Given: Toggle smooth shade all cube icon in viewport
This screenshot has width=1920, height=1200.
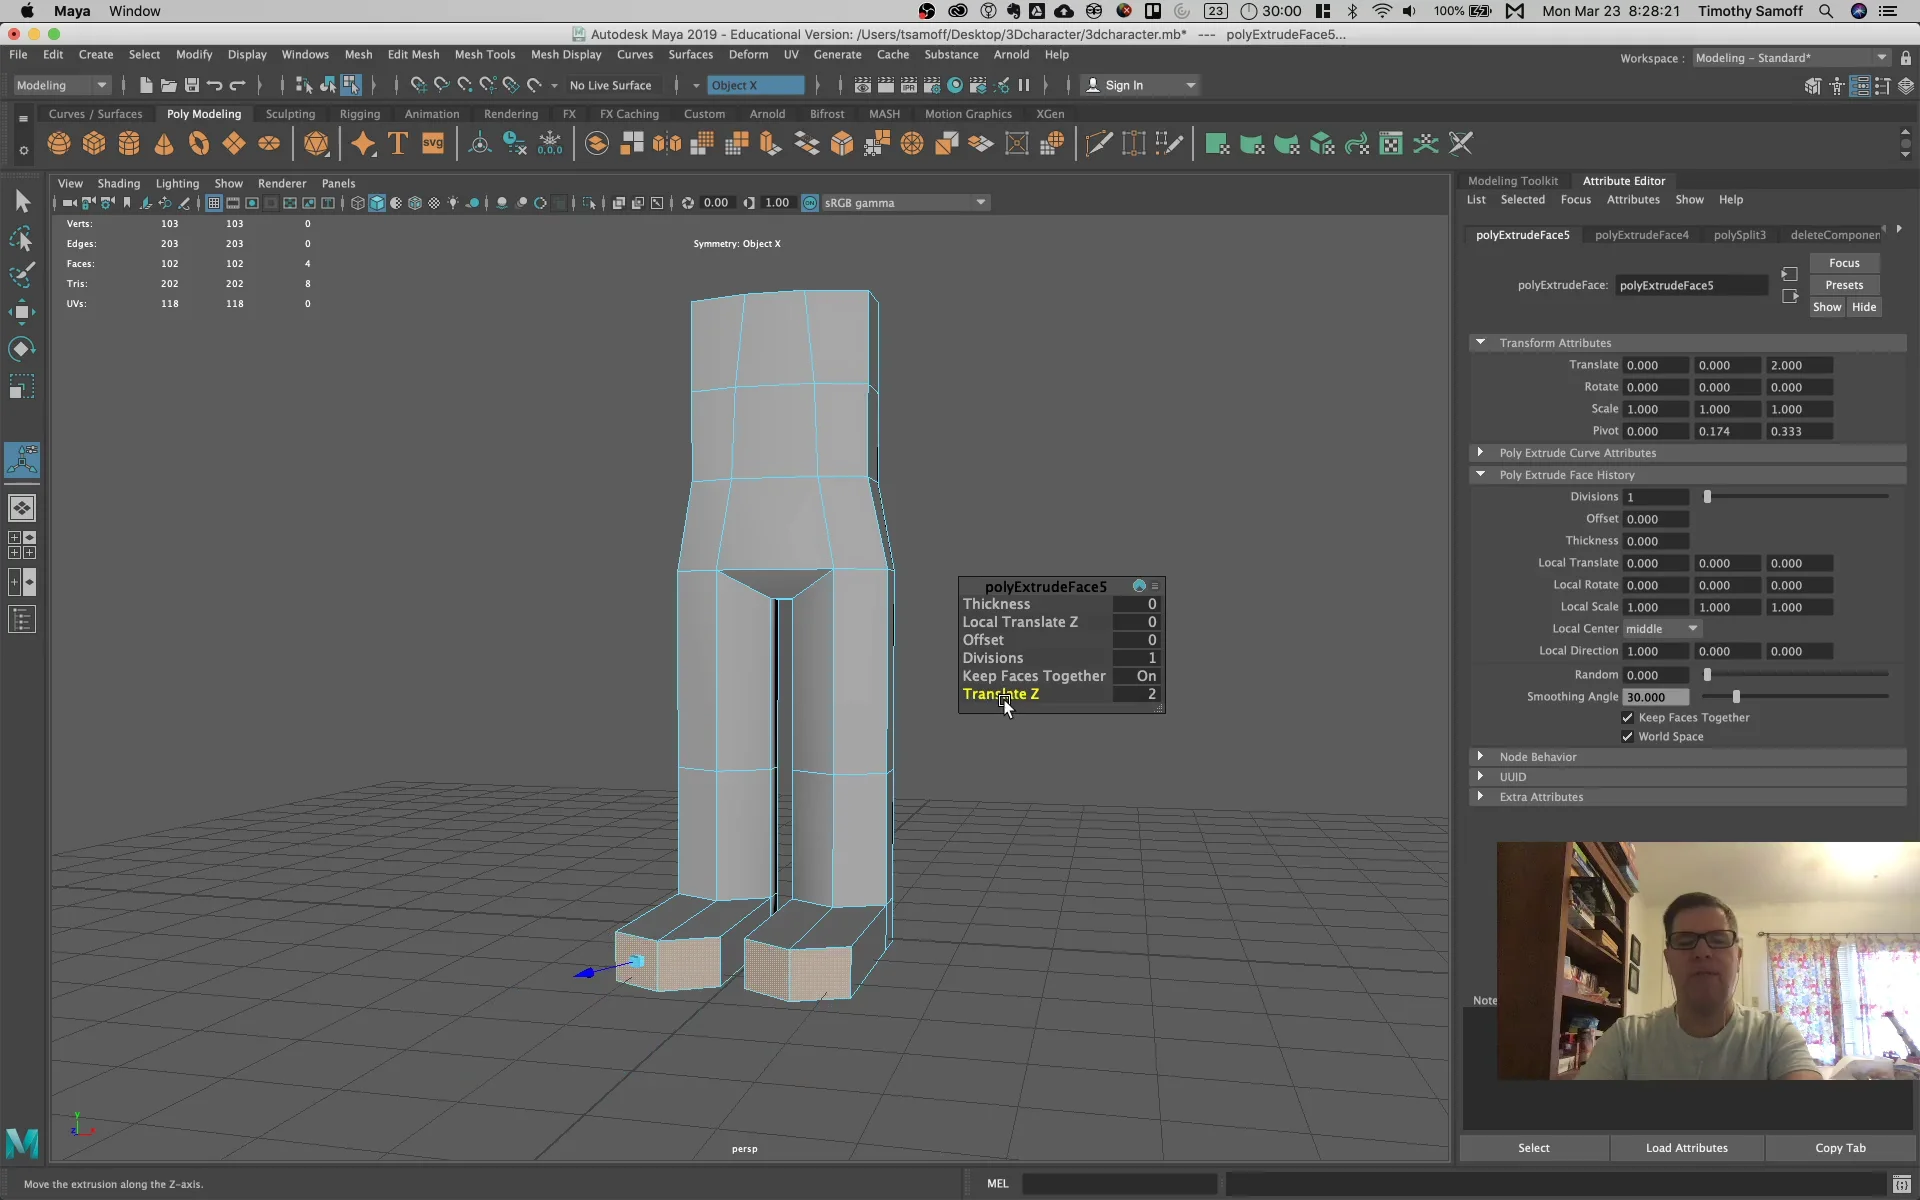Looking at the screenshot, I should tap(377, 203).
